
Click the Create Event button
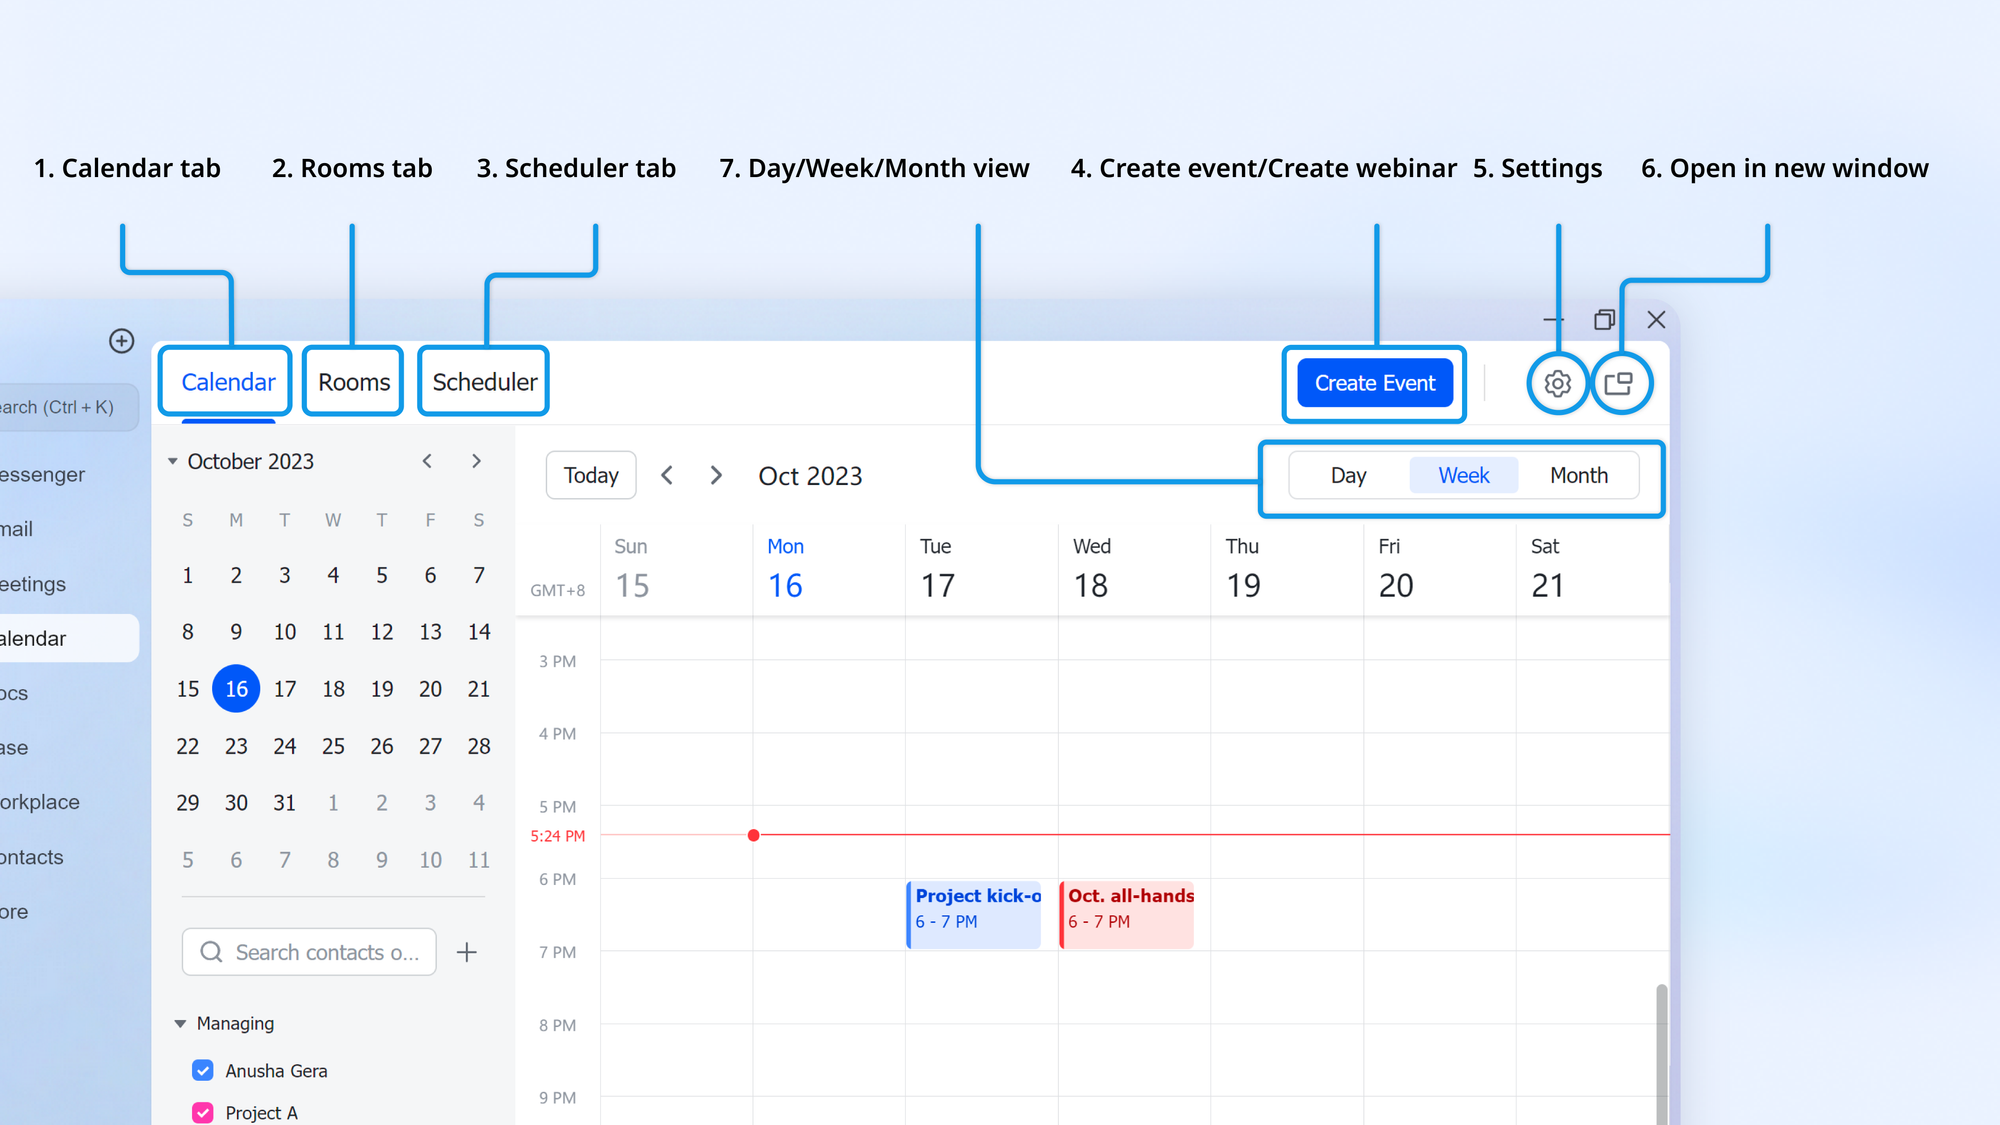pos(1374,383)
